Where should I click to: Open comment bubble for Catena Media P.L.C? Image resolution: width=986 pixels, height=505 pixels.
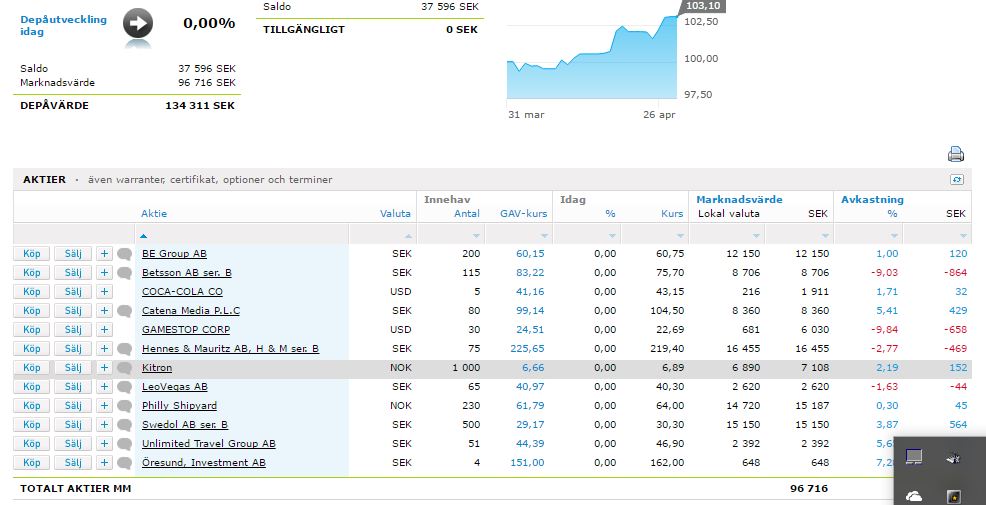coord(125,311)
